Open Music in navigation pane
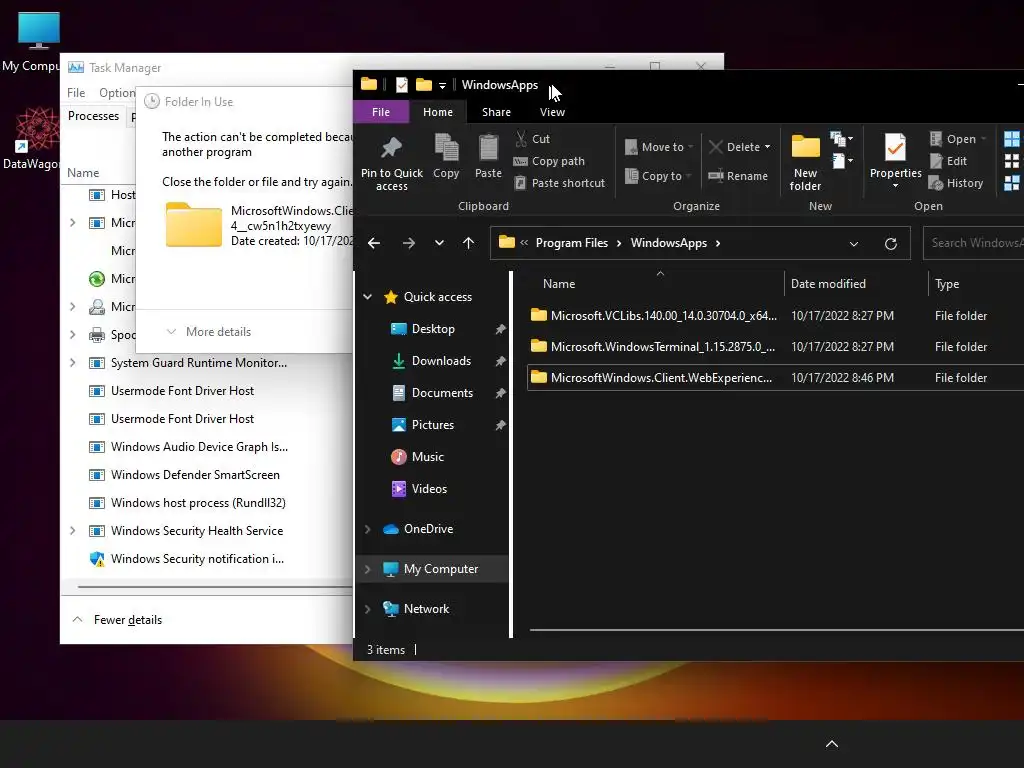Image resolution: width=1024 pixels, height=768 pixels. click(428, 457)
